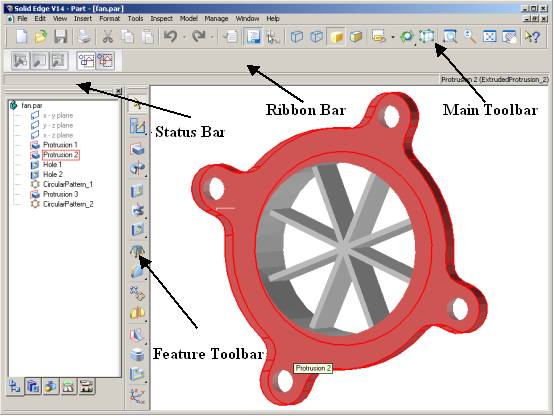Fit the model to the window
The image size is (554, 416).
click(x=490, y=36)
